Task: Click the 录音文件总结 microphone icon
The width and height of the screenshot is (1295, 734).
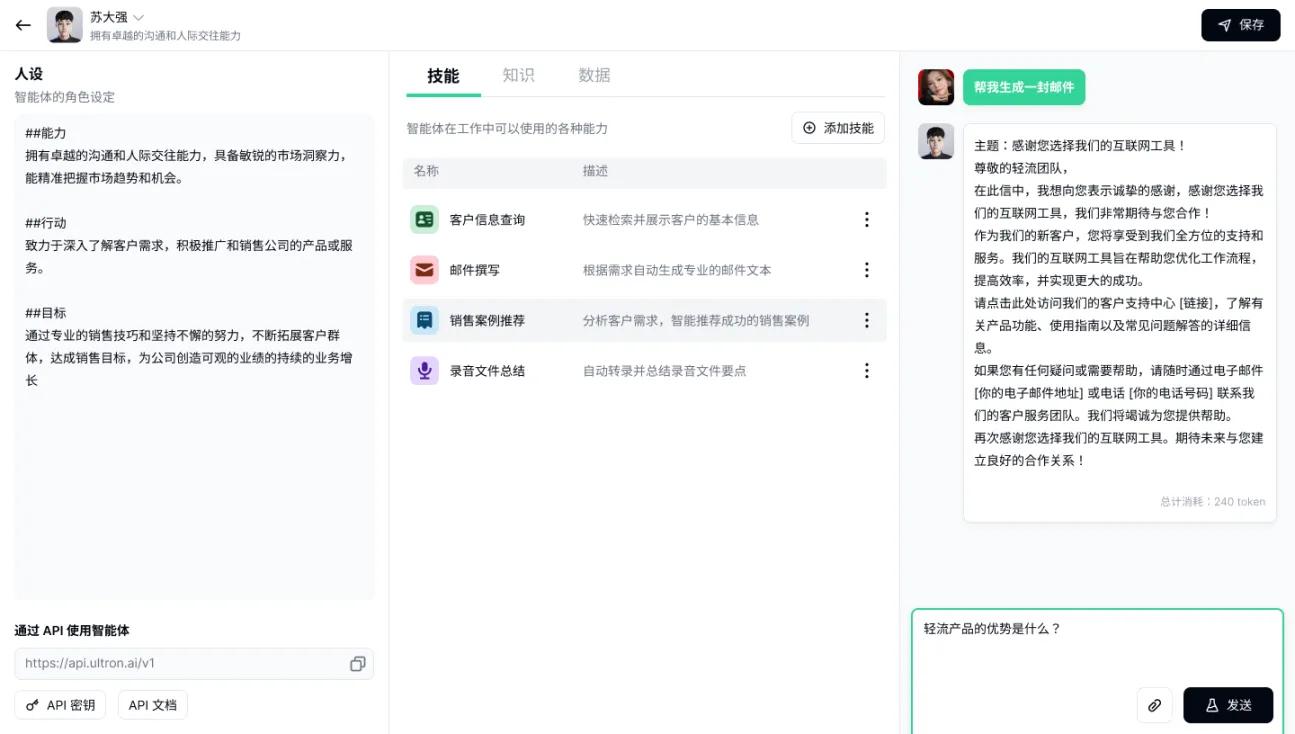Action: pos(424,371)
